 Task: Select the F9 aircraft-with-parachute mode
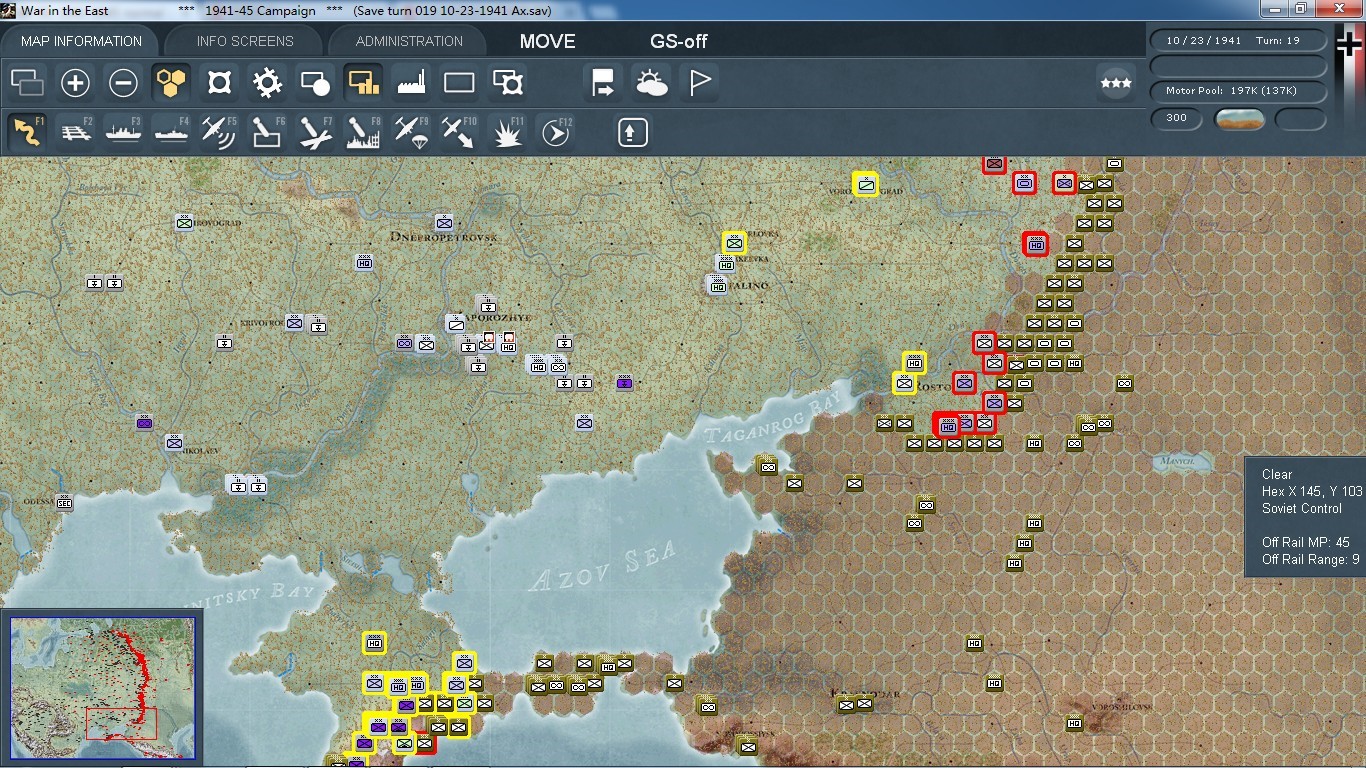click(x=411, y=131)
